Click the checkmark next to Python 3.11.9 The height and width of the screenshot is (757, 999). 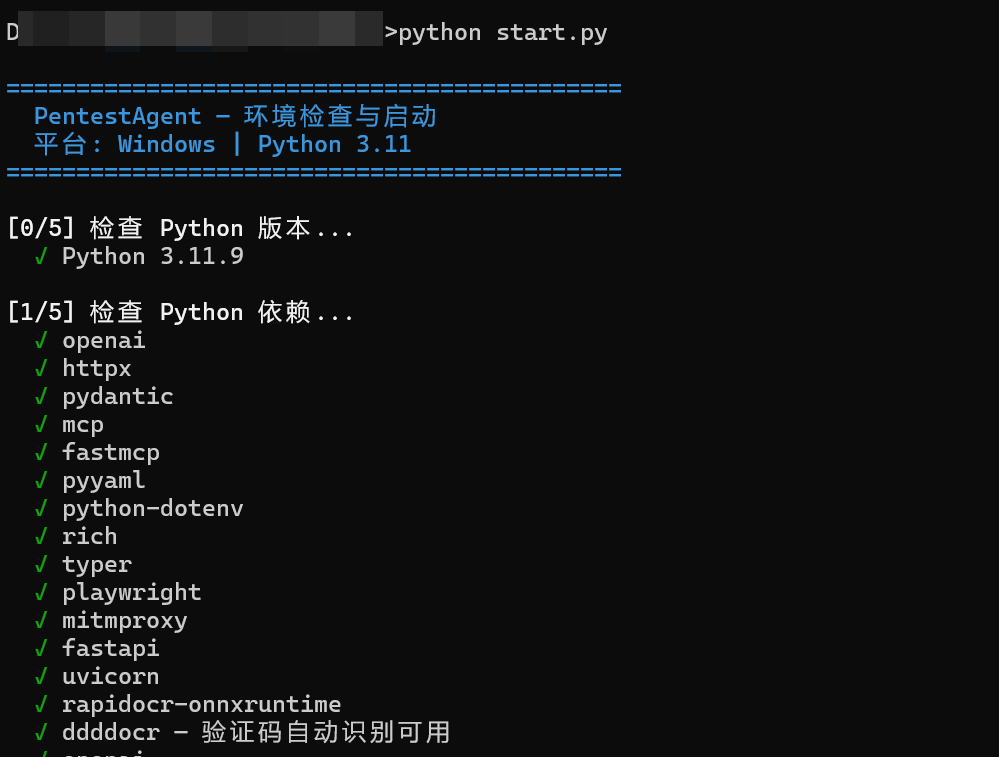click(41, 257)
